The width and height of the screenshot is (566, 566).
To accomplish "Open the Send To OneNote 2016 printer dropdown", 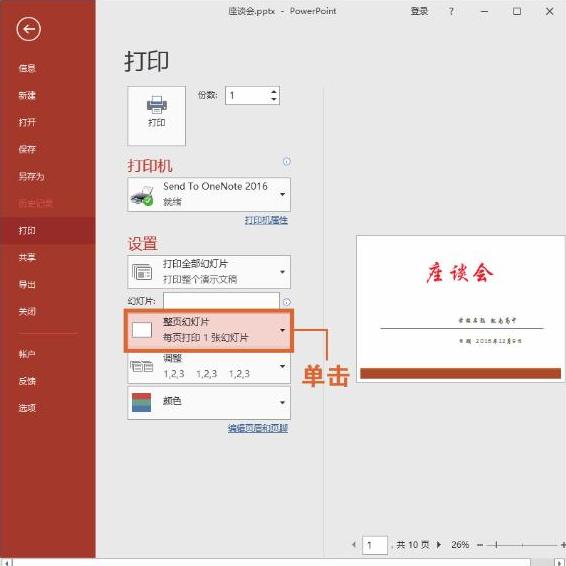I will click(x=209, y=194).
